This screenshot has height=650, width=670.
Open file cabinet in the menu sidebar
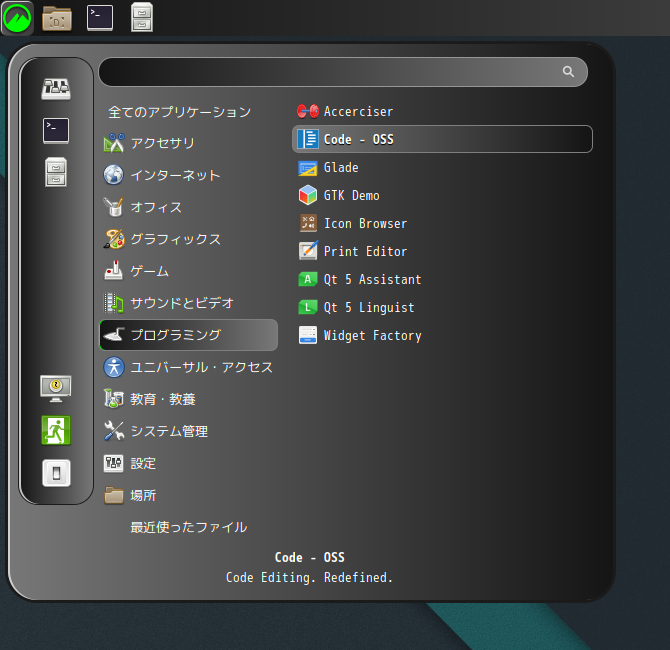click(x=56, y=172)
